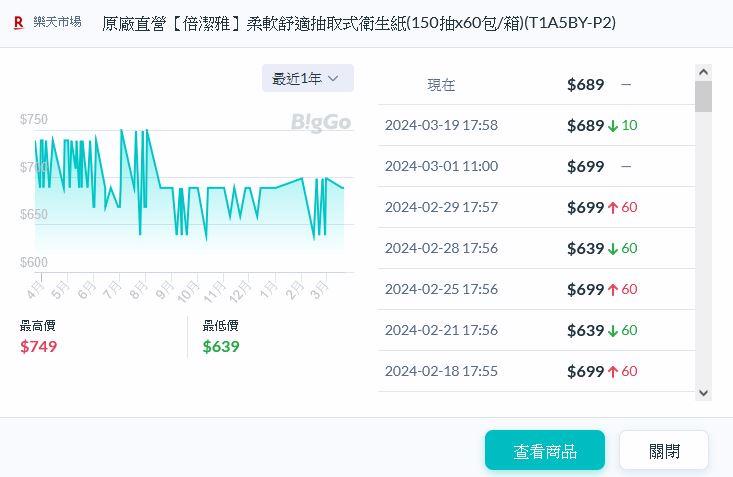This screenshot has height=477, width=733.
Task: Click the red up arrow on 2024-02-25 row
Action: point(613,290)
